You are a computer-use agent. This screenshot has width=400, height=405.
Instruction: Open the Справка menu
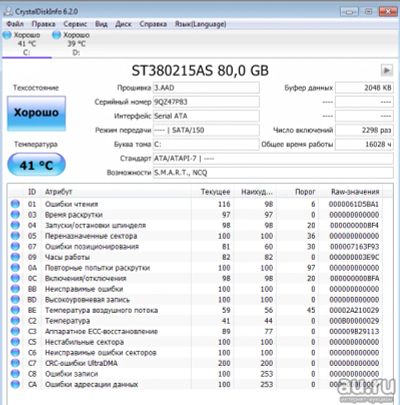pyautogui.click(x=153, y=24)
